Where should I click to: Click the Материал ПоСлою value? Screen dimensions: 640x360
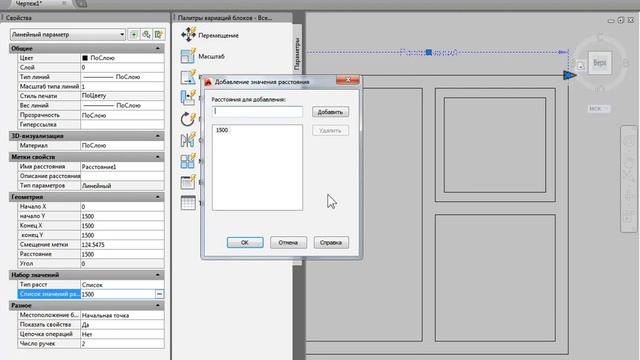pos(122,145)
